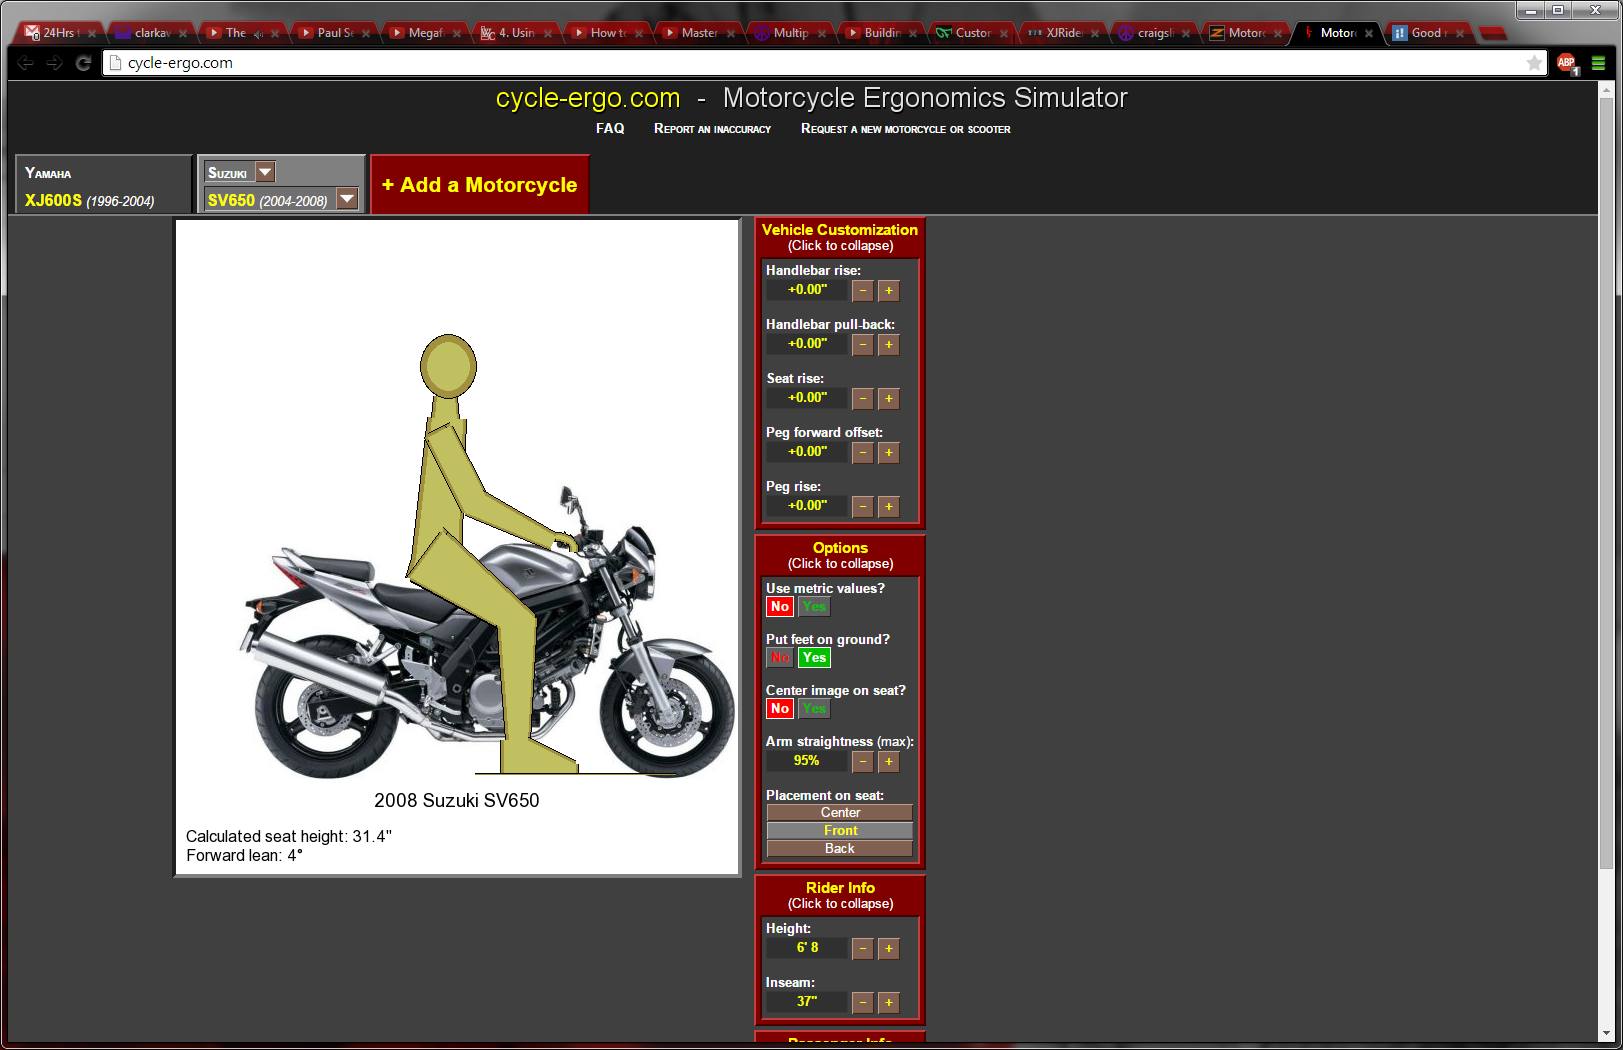
Task: Increase rider height
Action: (889, 949)
